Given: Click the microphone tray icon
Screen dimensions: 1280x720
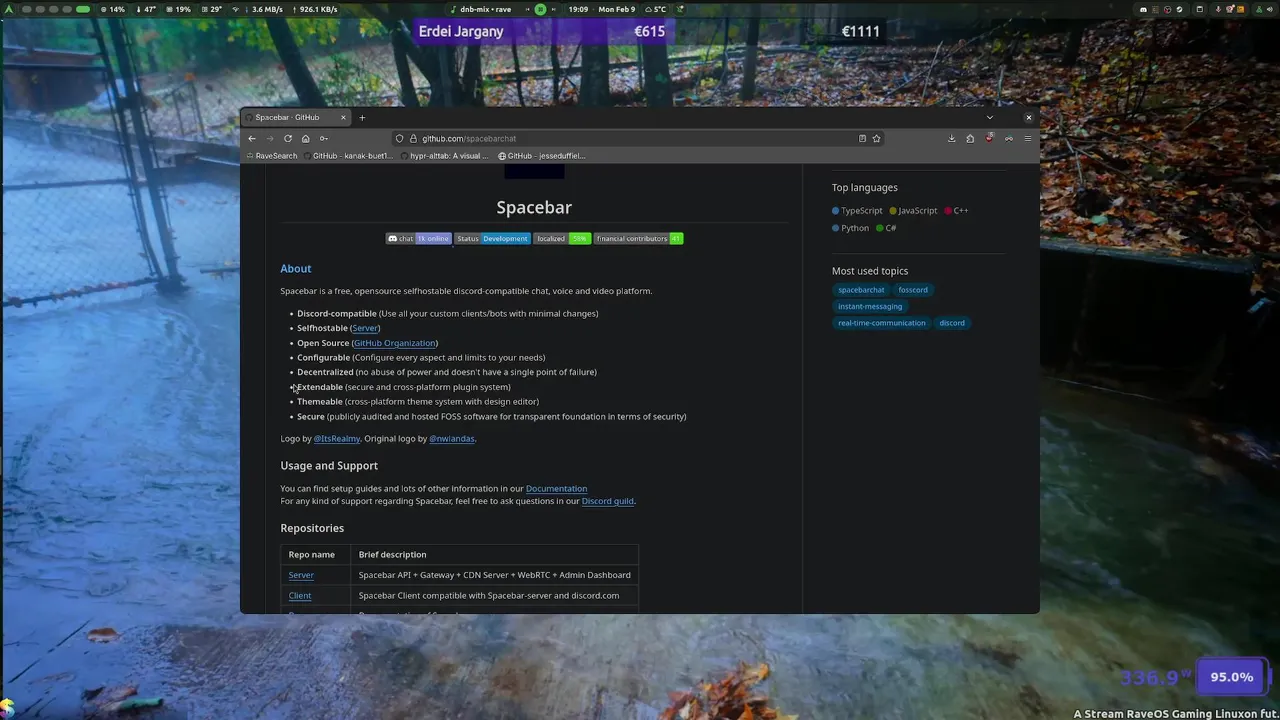Looking at the screenshot, I should pos(1218,9).
